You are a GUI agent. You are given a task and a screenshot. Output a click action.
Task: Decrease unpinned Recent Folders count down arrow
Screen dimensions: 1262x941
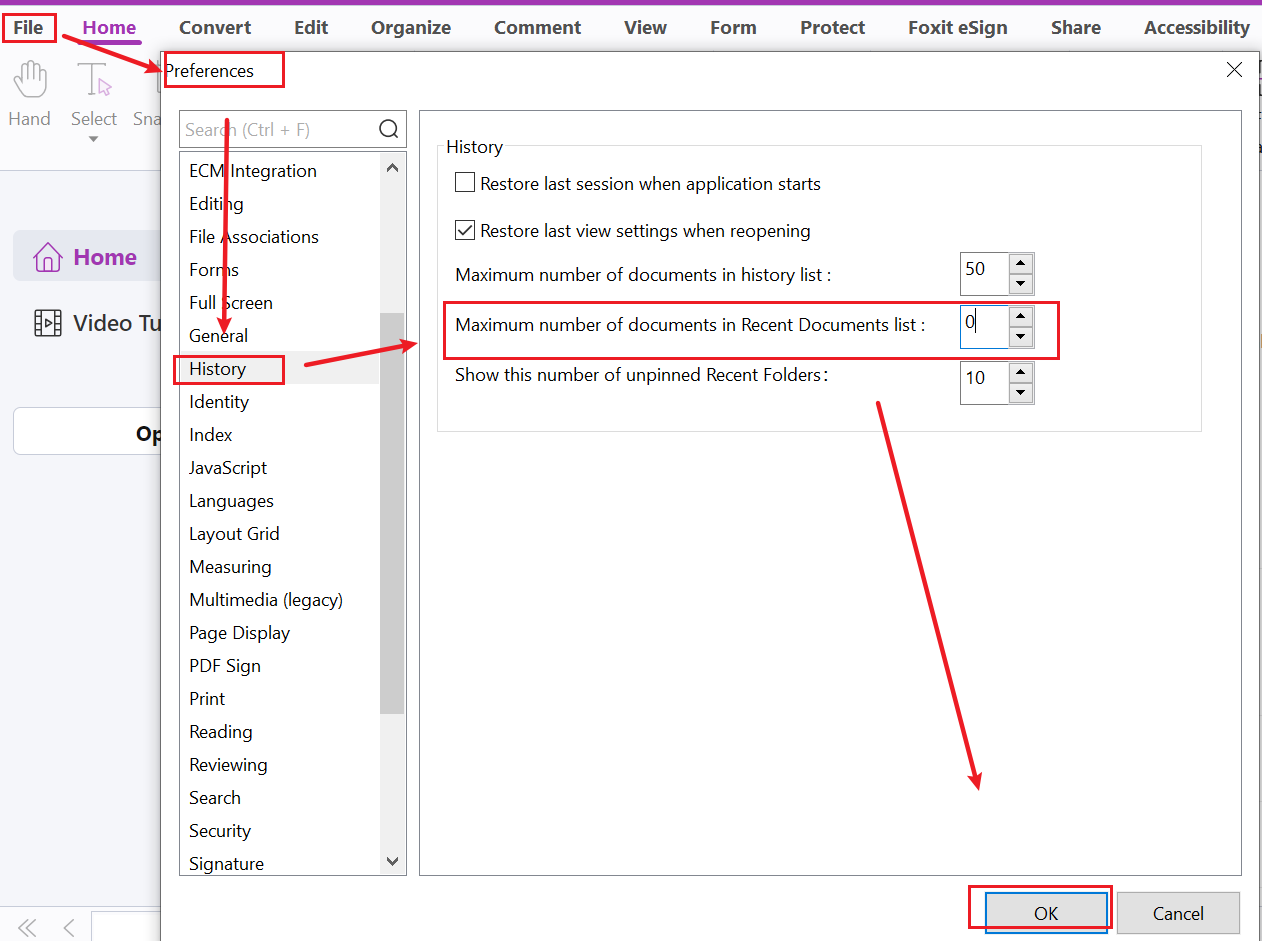point(1020,393)
